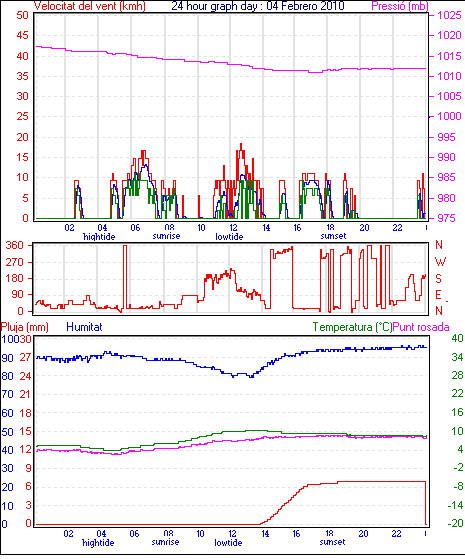Click 'sunrise' label under the wind speed chart

click(x=166, y=236)
